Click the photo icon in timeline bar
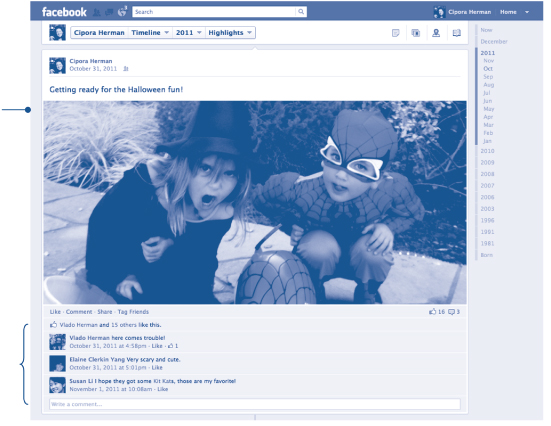The width and height of the screenshot is (551, 426). coord(416,33)
